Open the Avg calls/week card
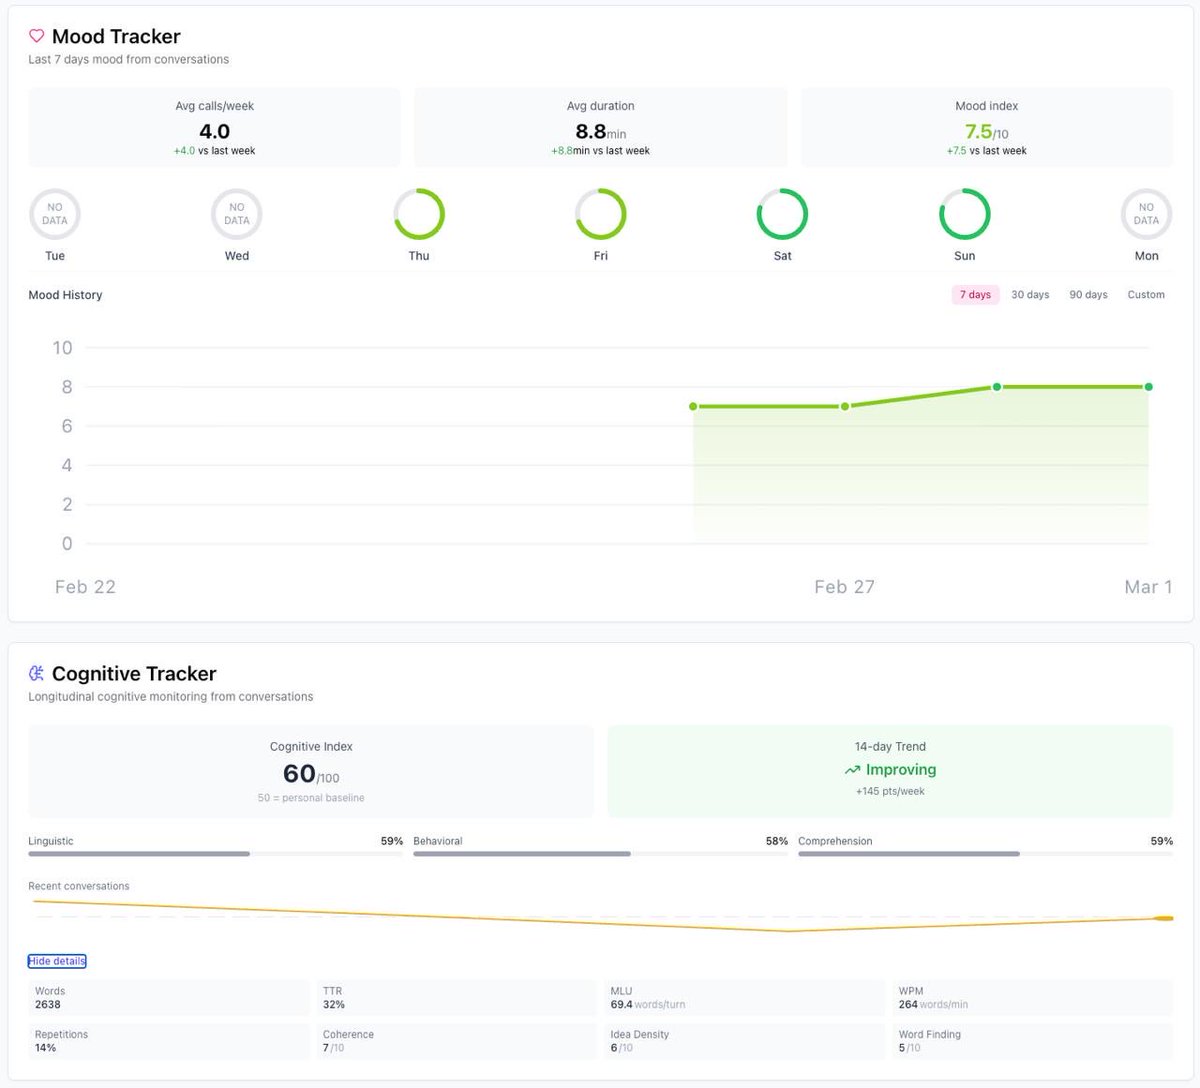 (x=214, y=127)
